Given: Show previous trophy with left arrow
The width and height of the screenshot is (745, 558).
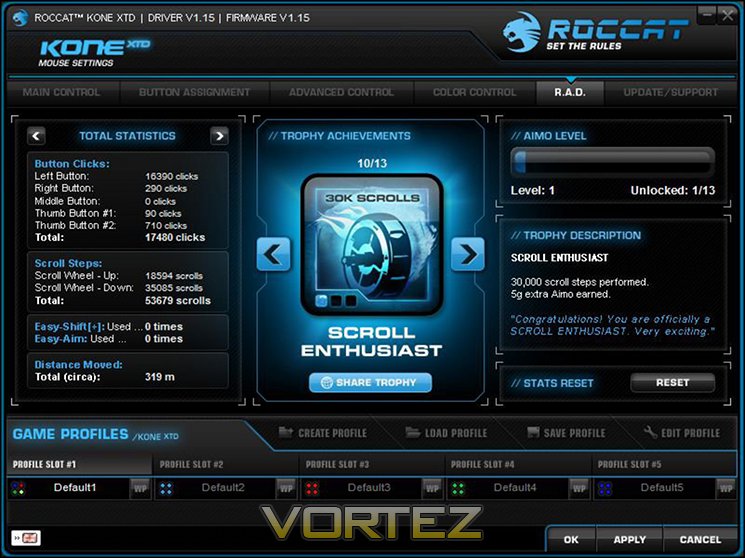Looking at the screenshot, I should point(273,254).
